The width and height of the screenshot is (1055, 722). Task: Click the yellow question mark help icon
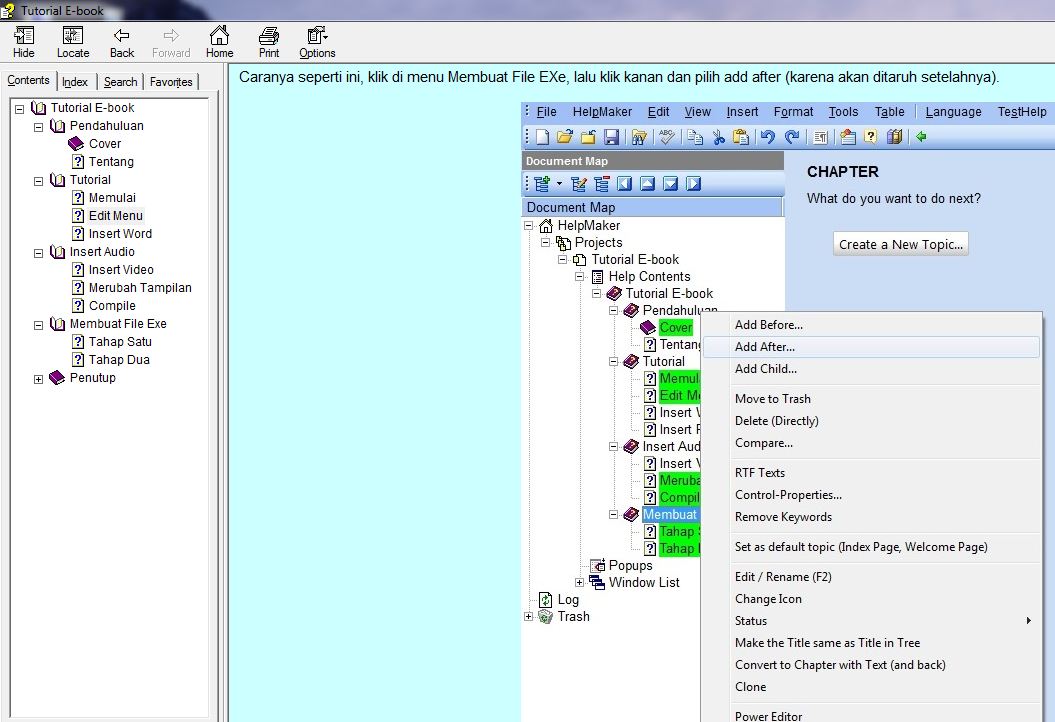pyautogui.click(x=871, y=137)
